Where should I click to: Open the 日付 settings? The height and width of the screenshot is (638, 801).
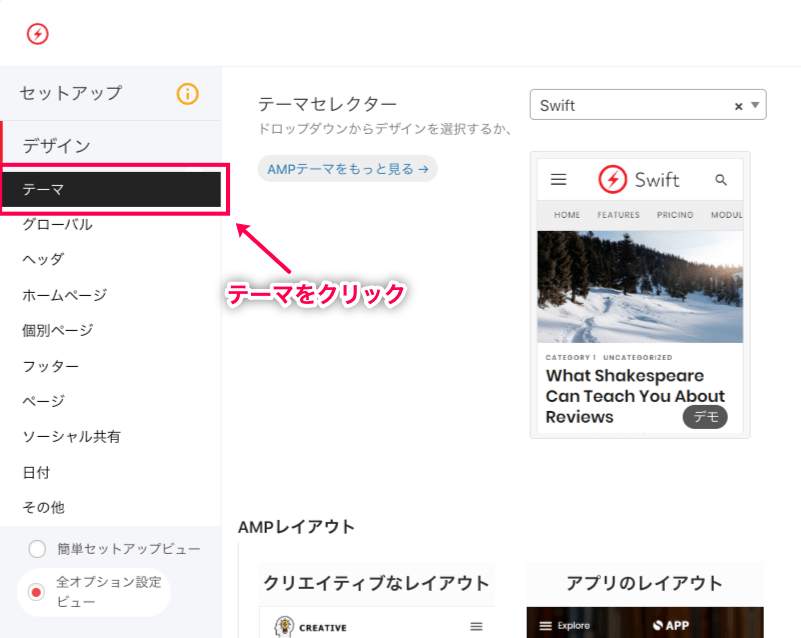(x=36, y=472)
